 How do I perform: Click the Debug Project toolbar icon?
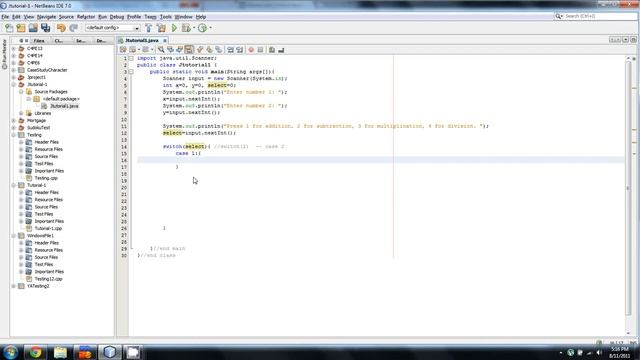coord(186,28)
